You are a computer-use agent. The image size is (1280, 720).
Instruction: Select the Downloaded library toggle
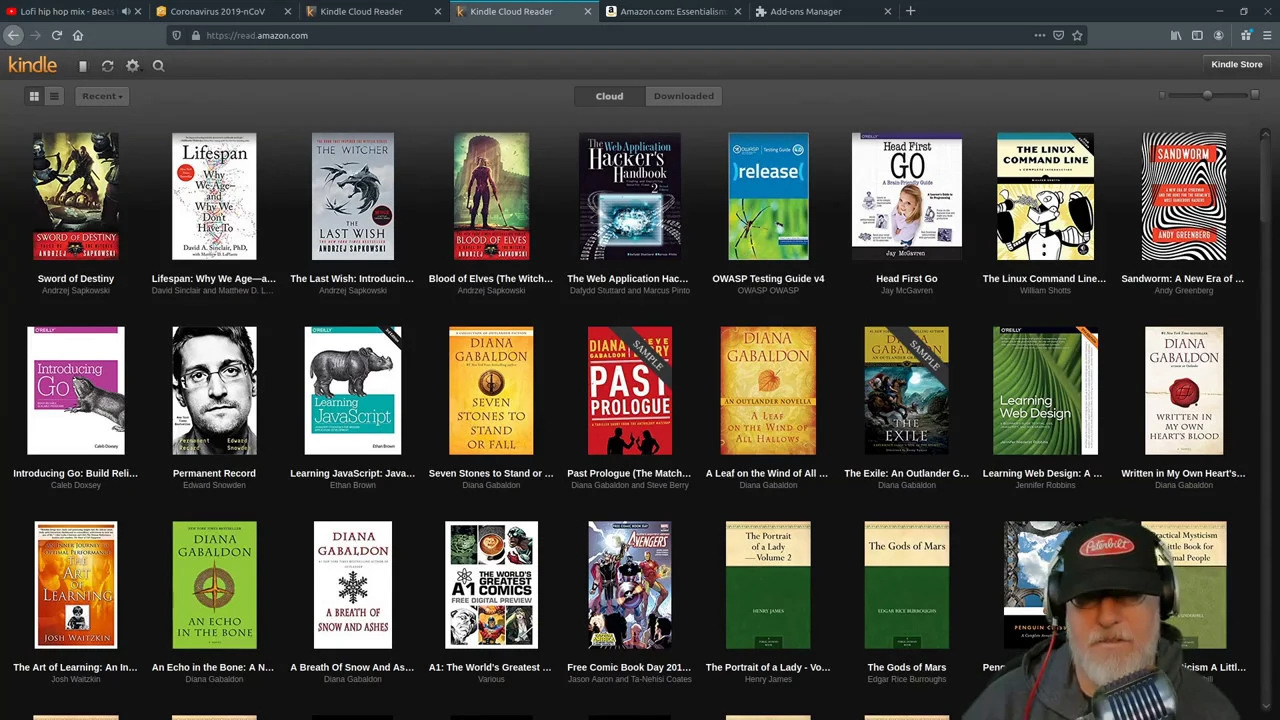684,96
